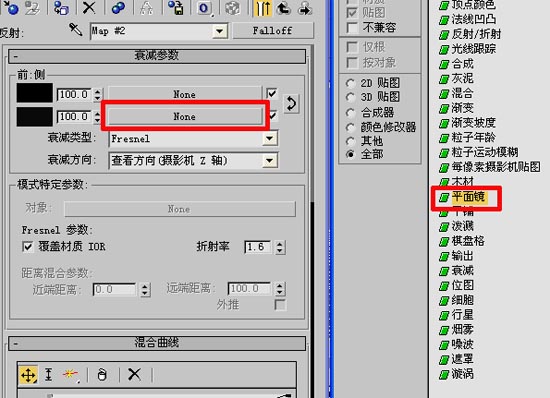Toggle the 不兼容 checkbox
This screenshot has width=550, height=398.
pyautogui.click(x=352, y=27)
